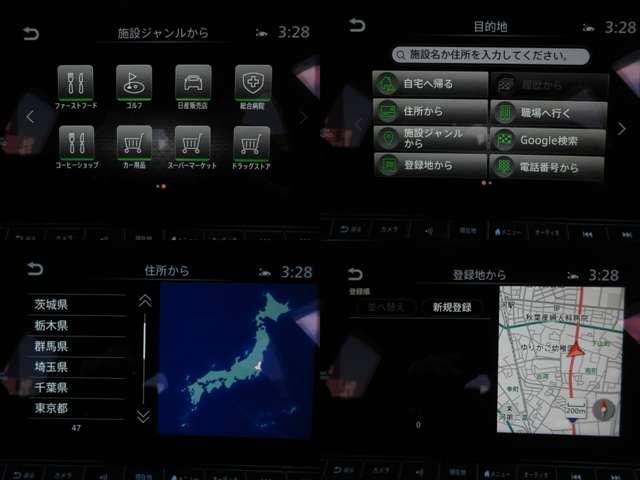Choose 日産販売店 dealer category icon

tap(193, 83)
